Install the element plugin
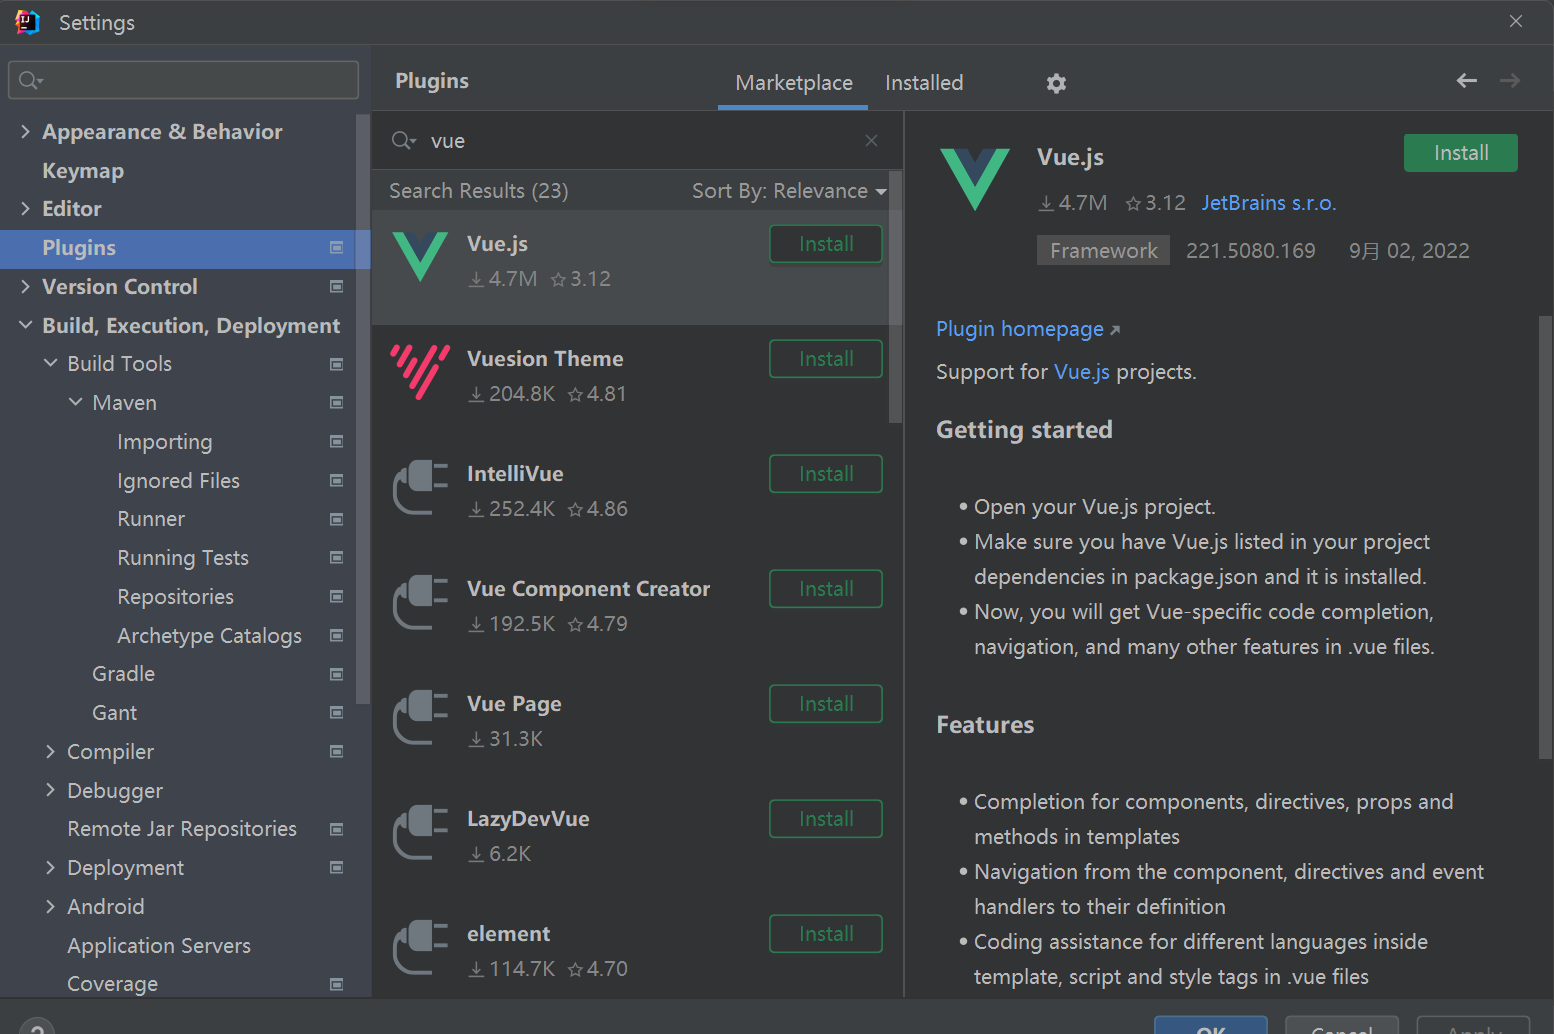The image size is (1554, 1034). tap(826, 934)
